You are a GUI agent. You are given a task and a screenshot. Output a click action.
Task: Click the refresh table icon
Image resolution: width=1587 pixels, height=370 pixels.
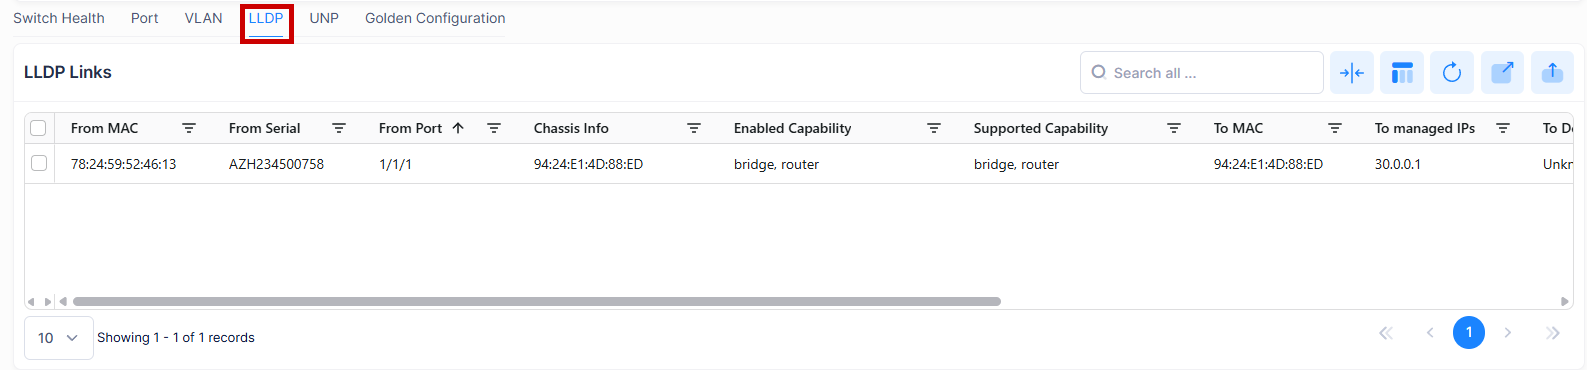click(1452, 72)
